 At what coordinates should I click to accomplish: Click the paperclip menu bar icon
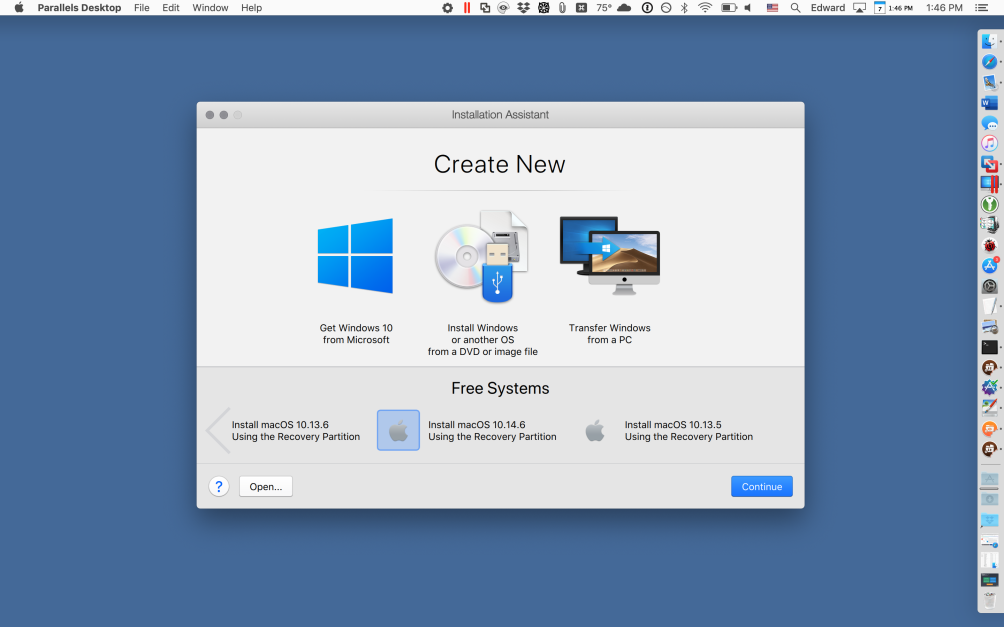pyautogui.click(x=562, y=8)
